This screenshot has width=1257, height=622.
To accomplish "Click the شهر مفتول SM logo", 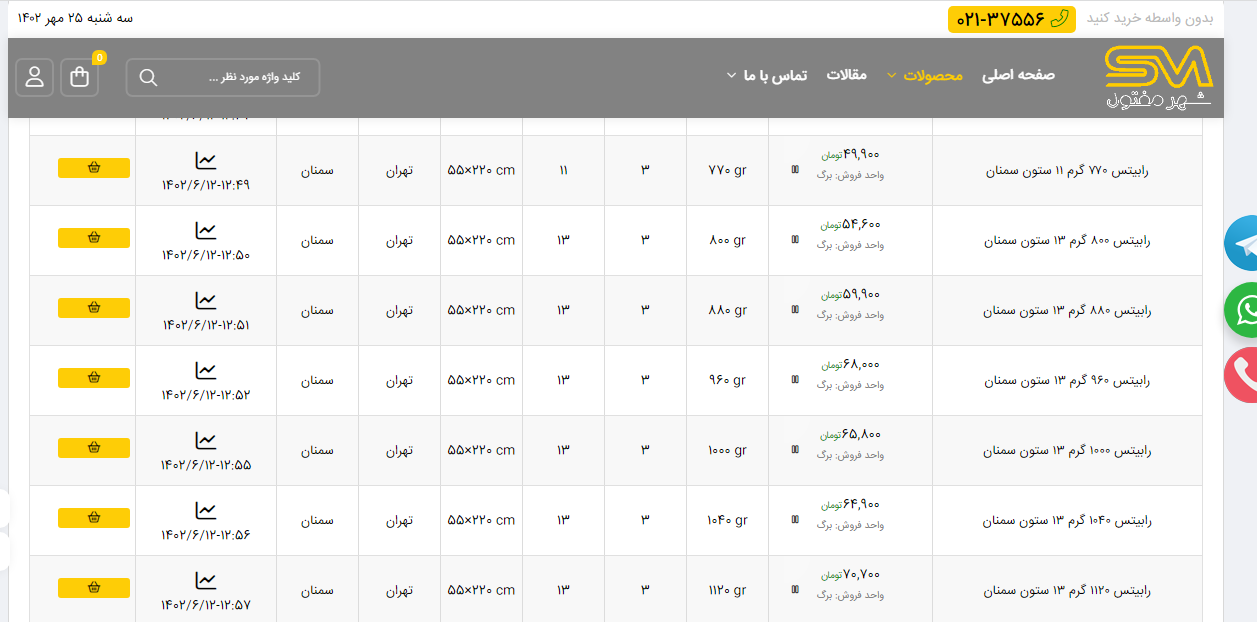I will tap(1158, 77).
